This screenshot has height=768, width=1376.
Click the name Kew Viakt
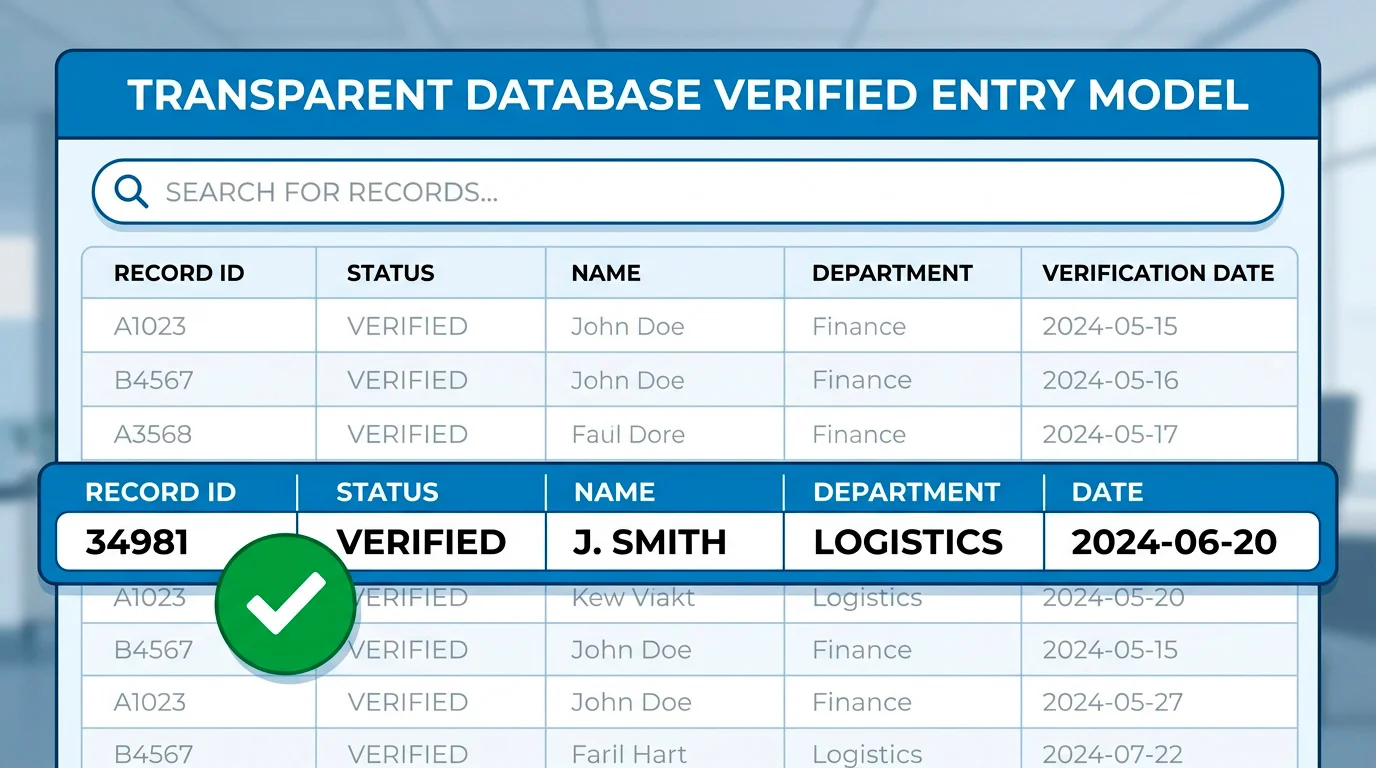pyautogui.click(x=633, y=598)
